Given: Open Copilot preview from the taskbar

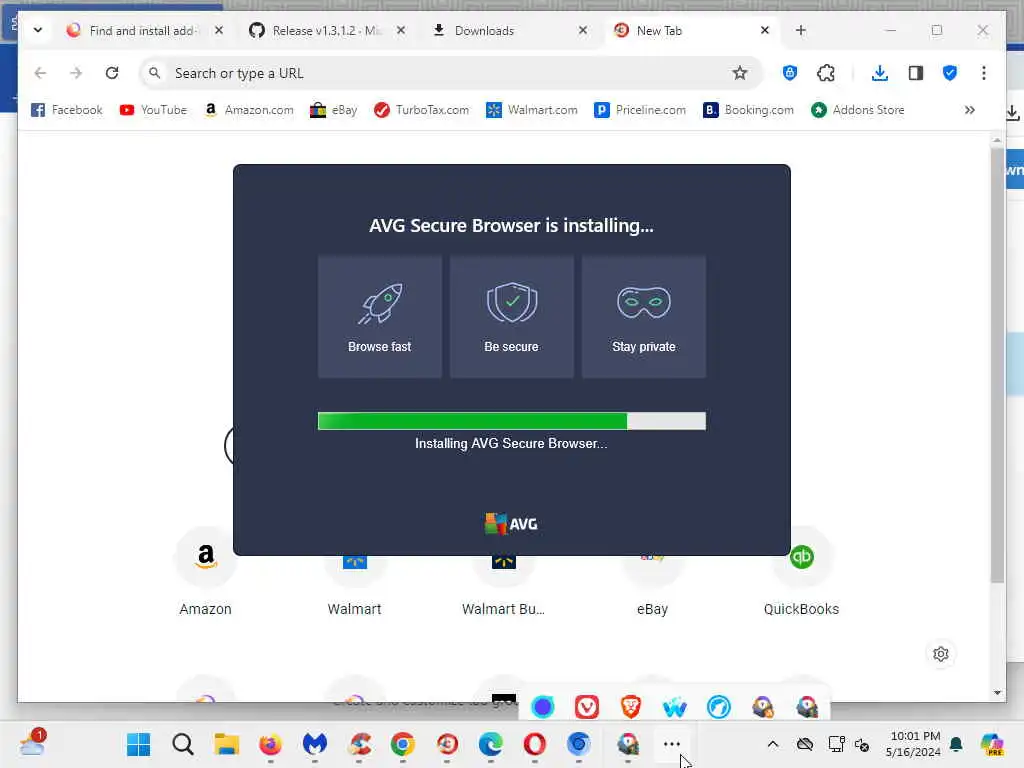Looking at the screenshot, I should coord(991,744).
